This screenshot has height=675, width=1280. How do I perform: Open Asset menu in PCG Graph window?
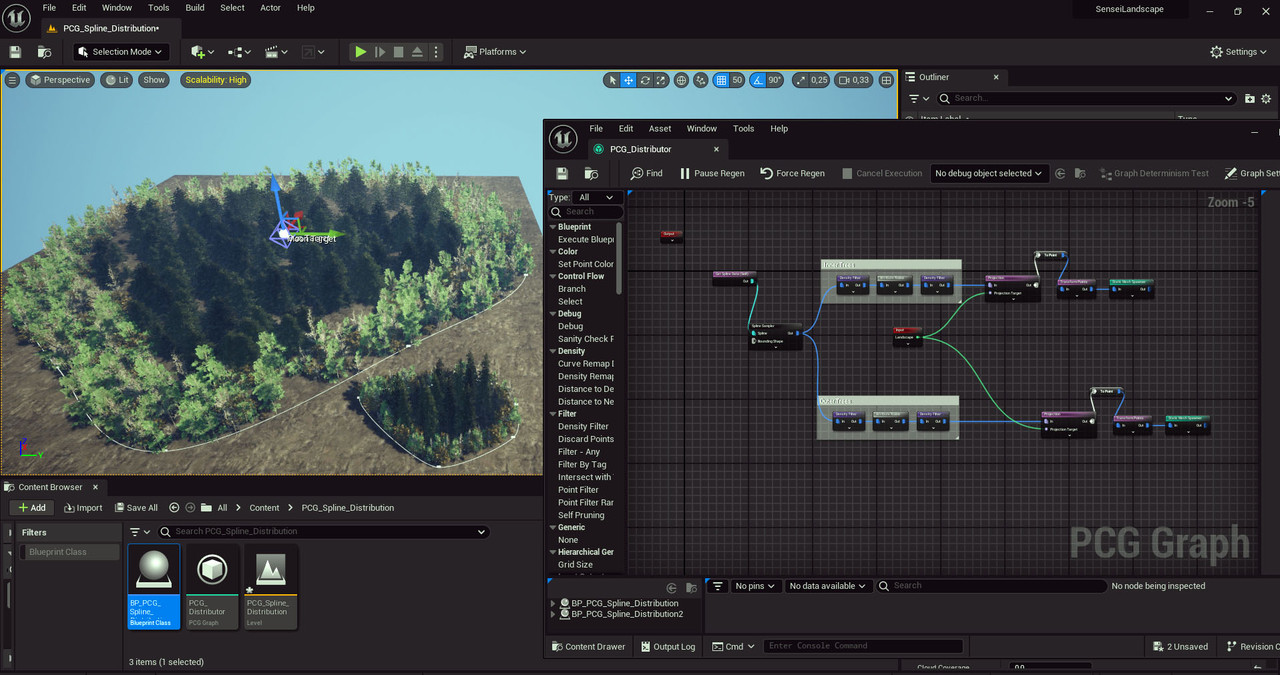click(x=660, y=129)
